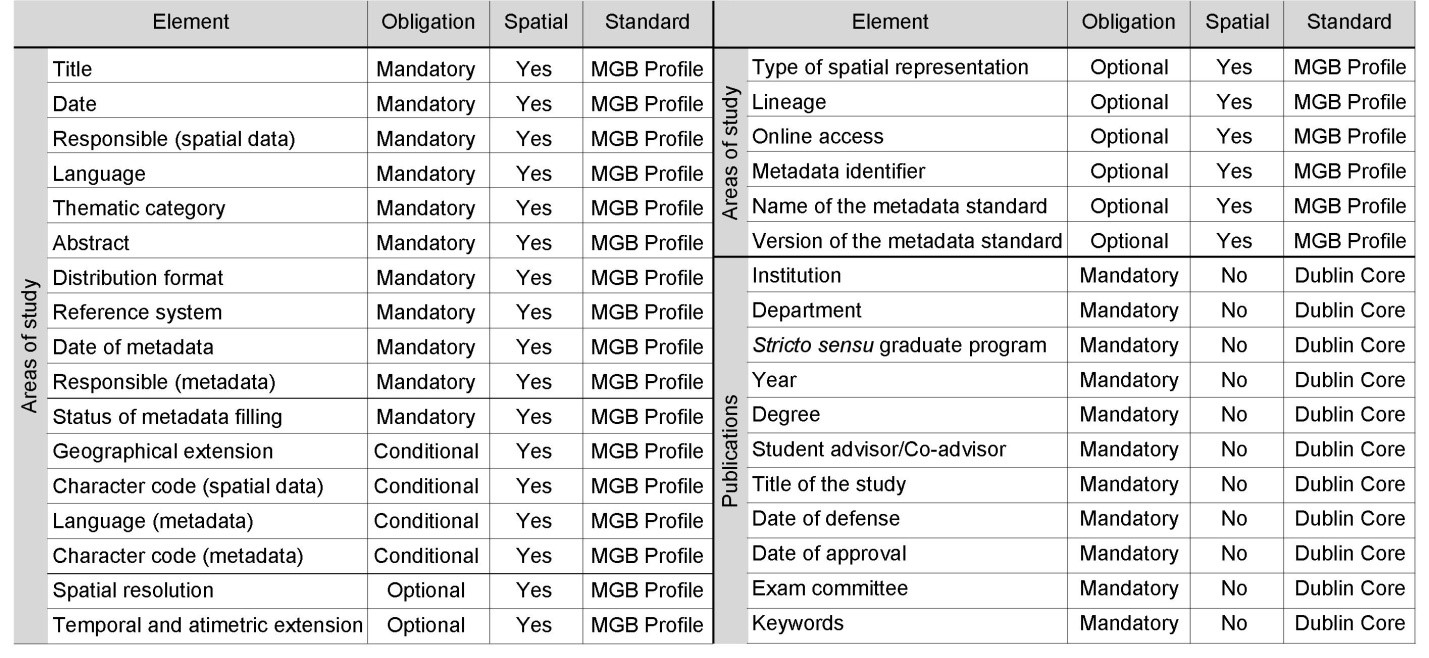Click the "Student advisor/Co-advisor" cell
This screenshot has width=1429, height=658.
click(879, 449)
